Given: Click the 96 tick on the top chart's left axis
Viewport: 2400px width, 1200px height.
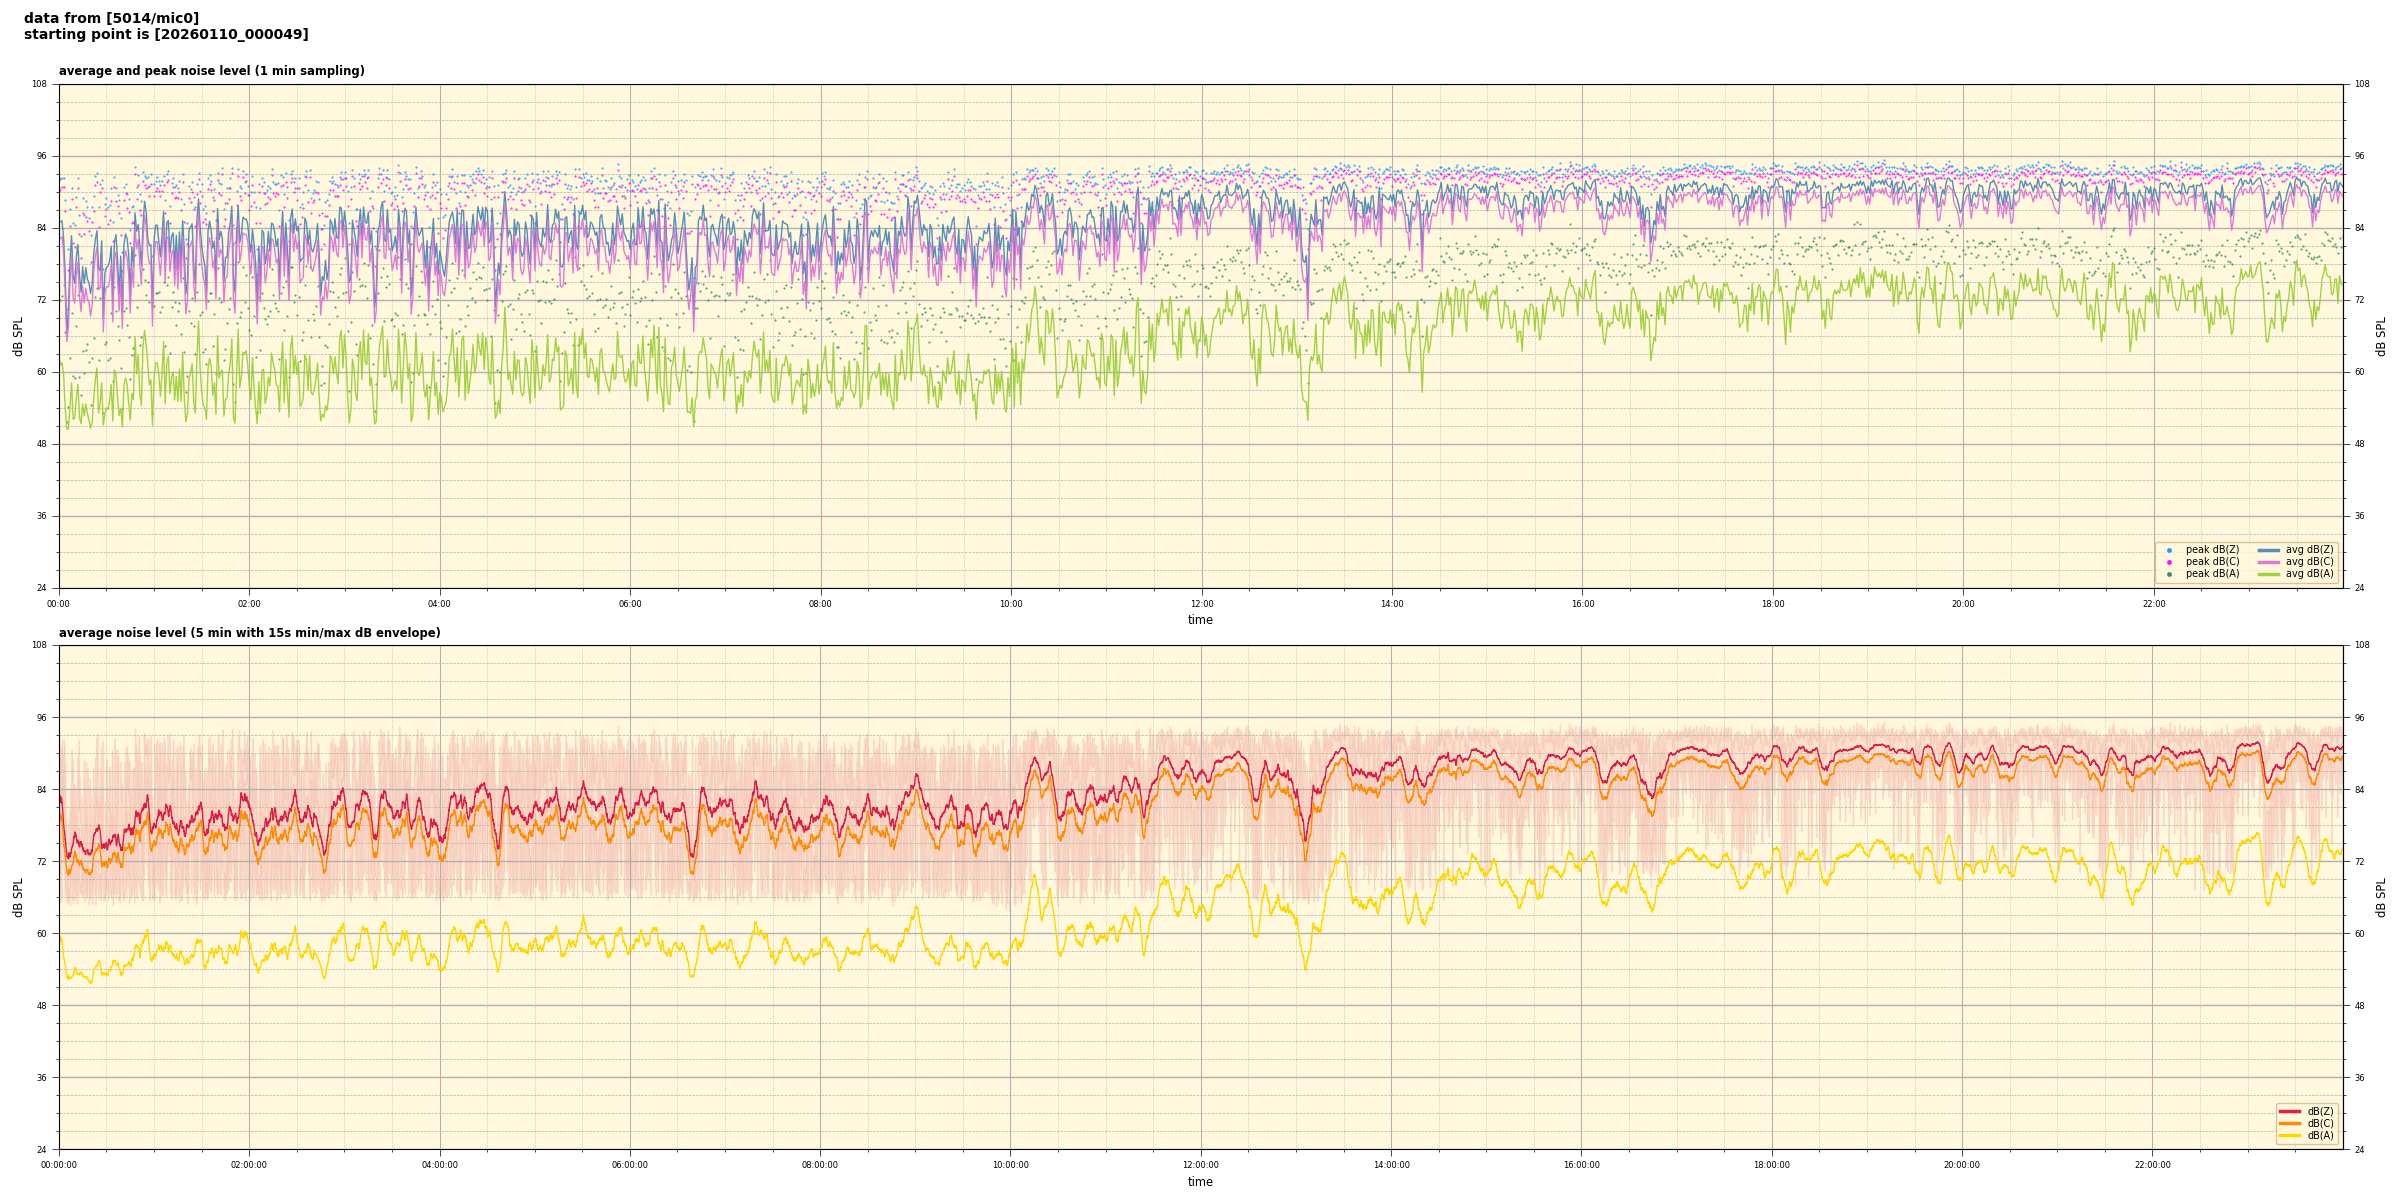Looking at the screenshot, I should (42, 156).
